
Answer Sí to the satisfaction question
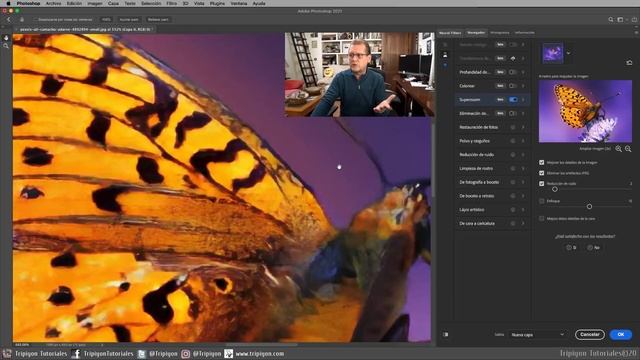coord(571,247)
